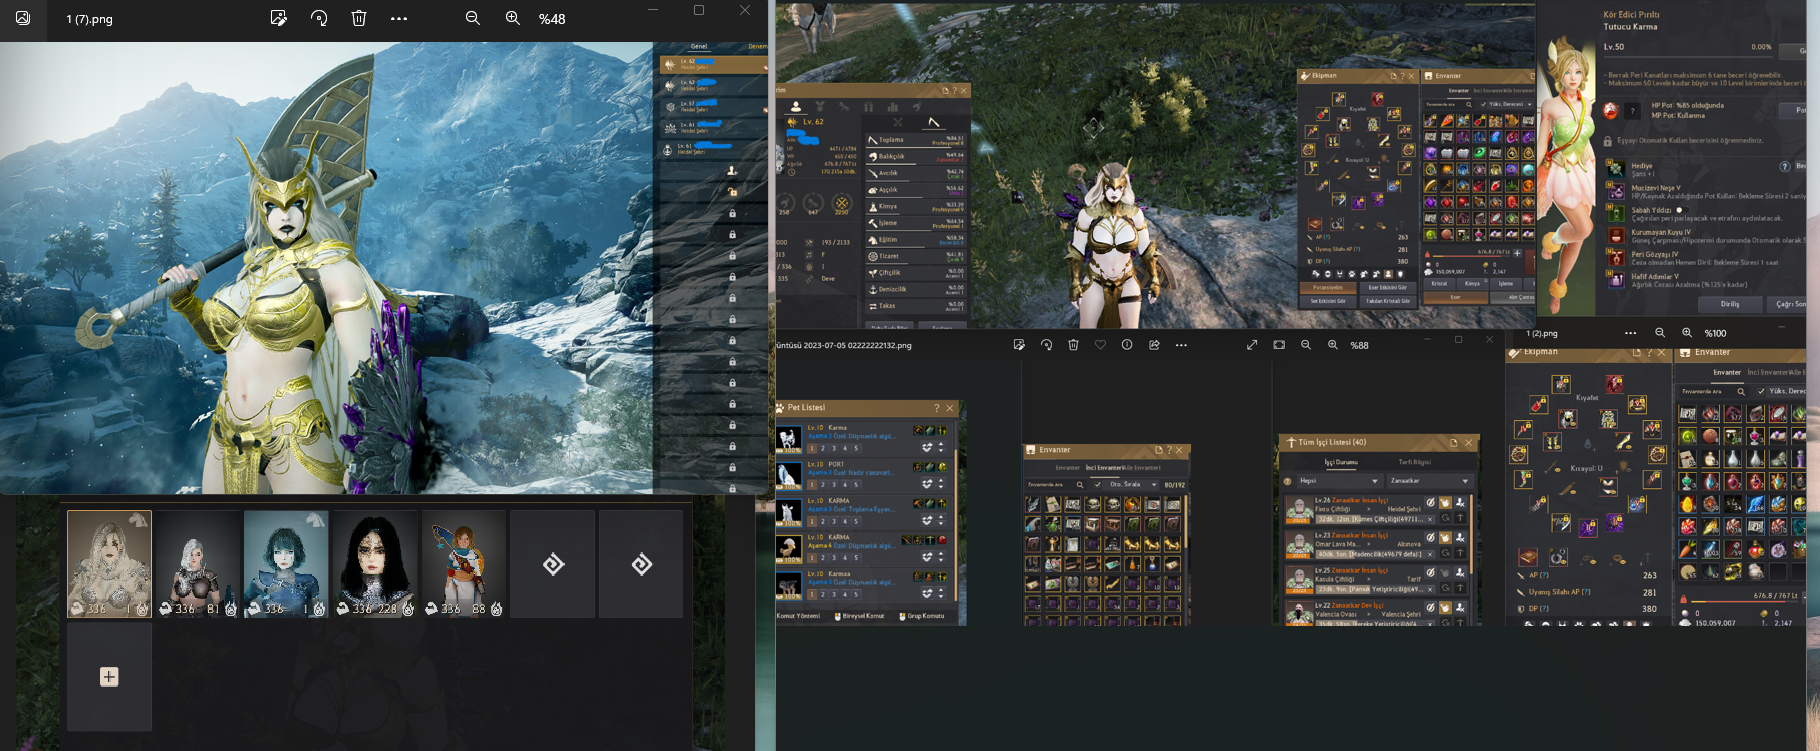Open the Hepsi filter dropdown in worker list
This screenshot has height=751, width=1820.
coord(1338,481)
